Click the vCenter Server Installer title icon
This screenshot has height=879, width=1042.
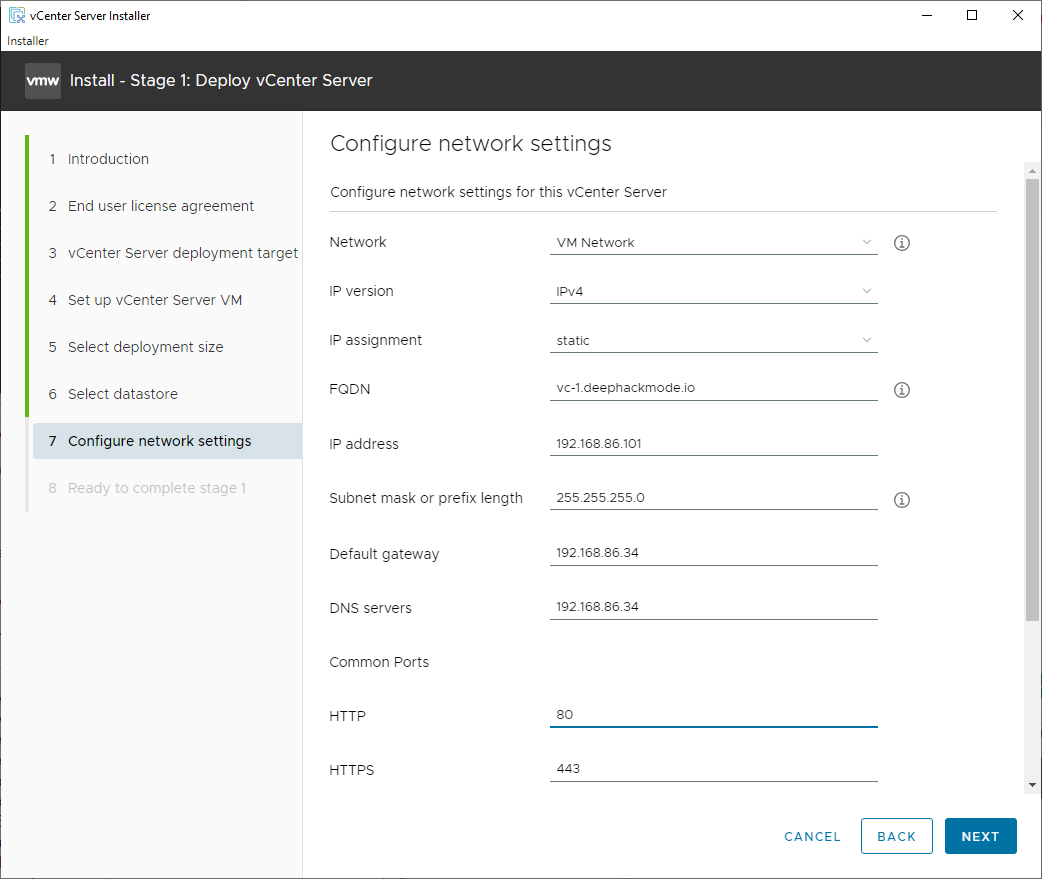tap(16, 15)
